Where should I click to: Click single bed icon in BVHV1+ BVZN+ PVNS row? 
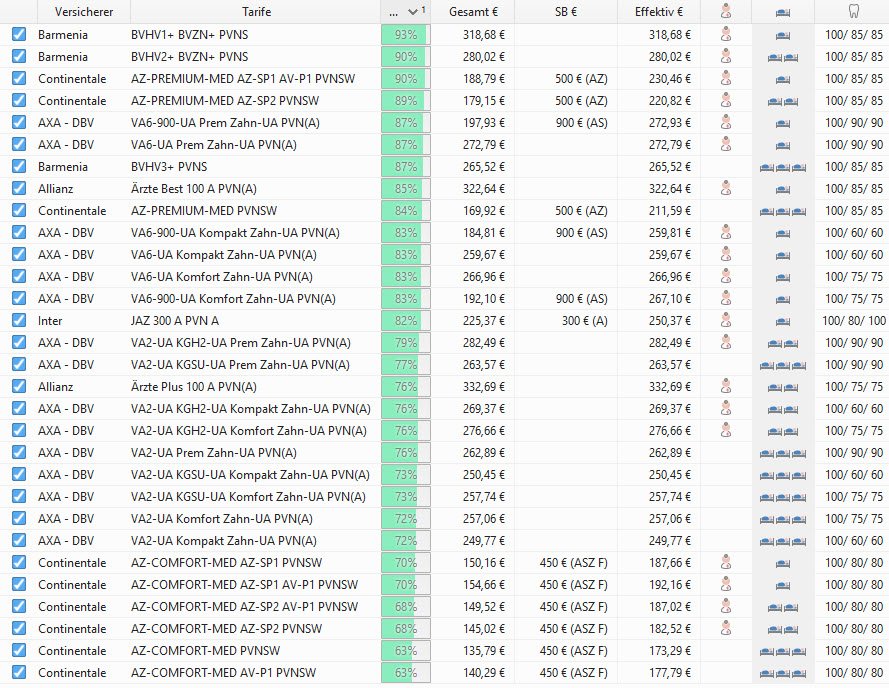(x=783, y=35)
